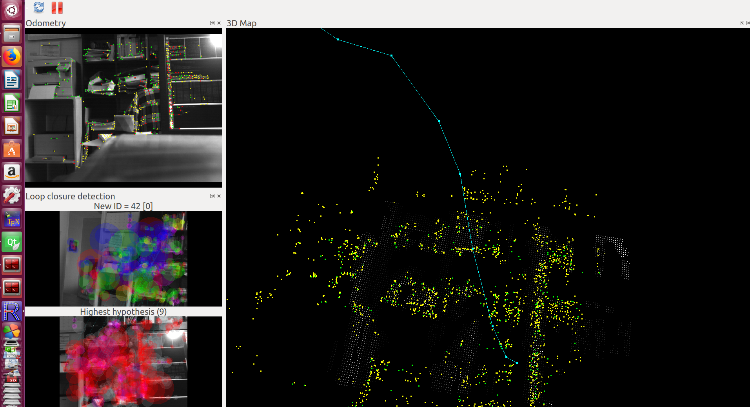Click the Highest hypothesis image
The image size is (750, 407).
coord(123,361)
